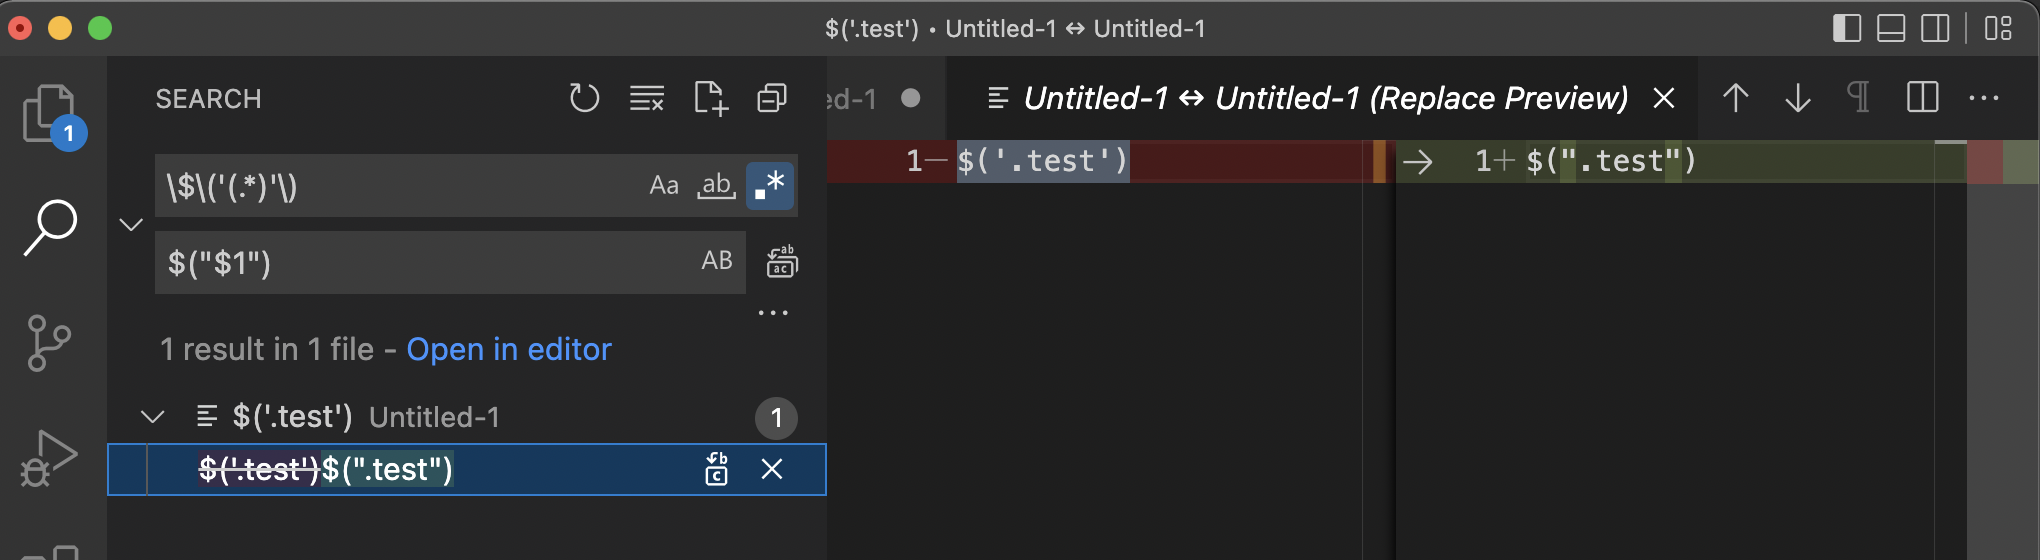
Task: Toggle search details ellipsis
Action: pyautogui.click(x=773, y=313)
